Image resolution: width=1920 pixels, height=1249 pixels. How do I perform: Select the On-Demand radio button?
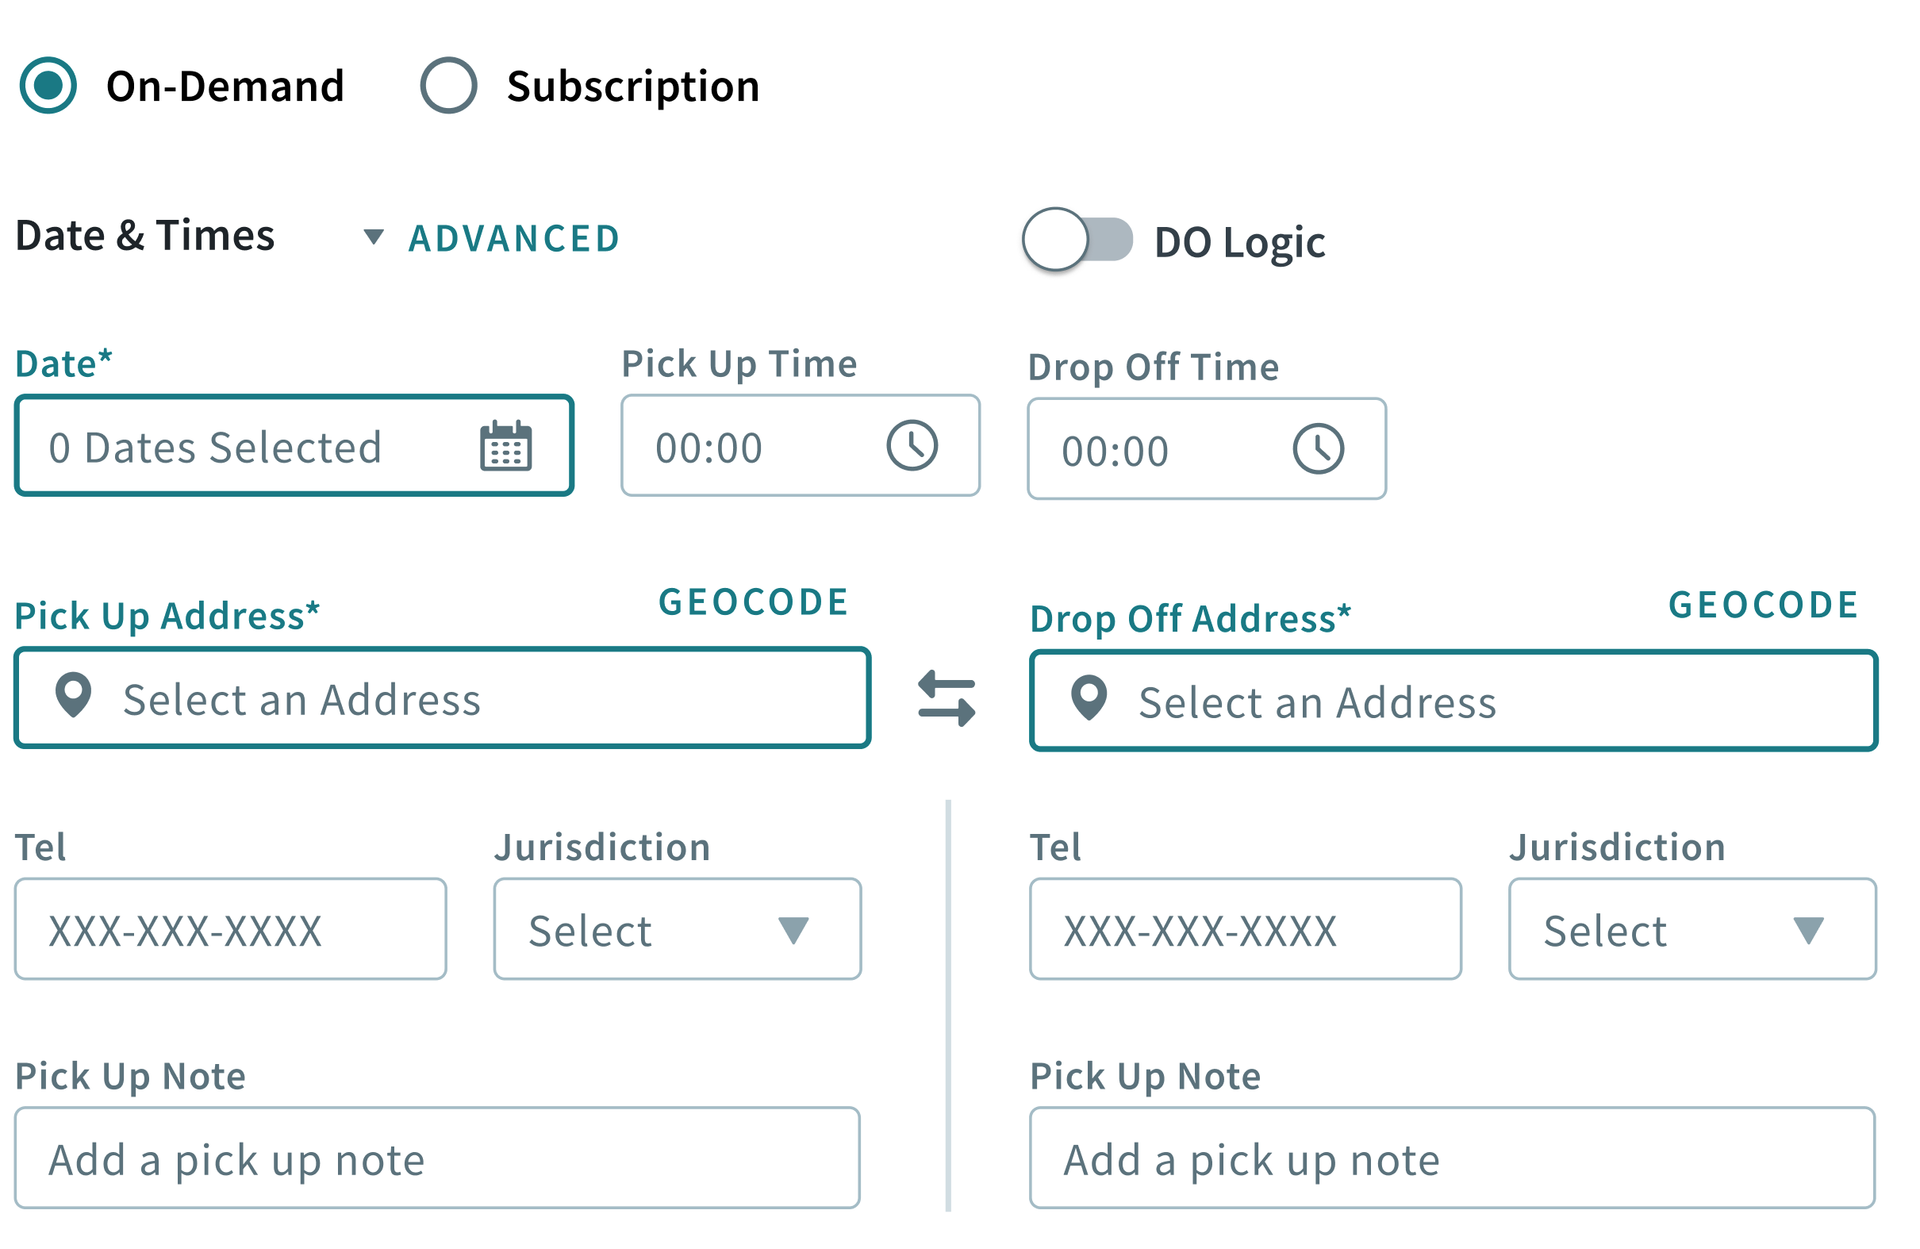pos(47,86)
